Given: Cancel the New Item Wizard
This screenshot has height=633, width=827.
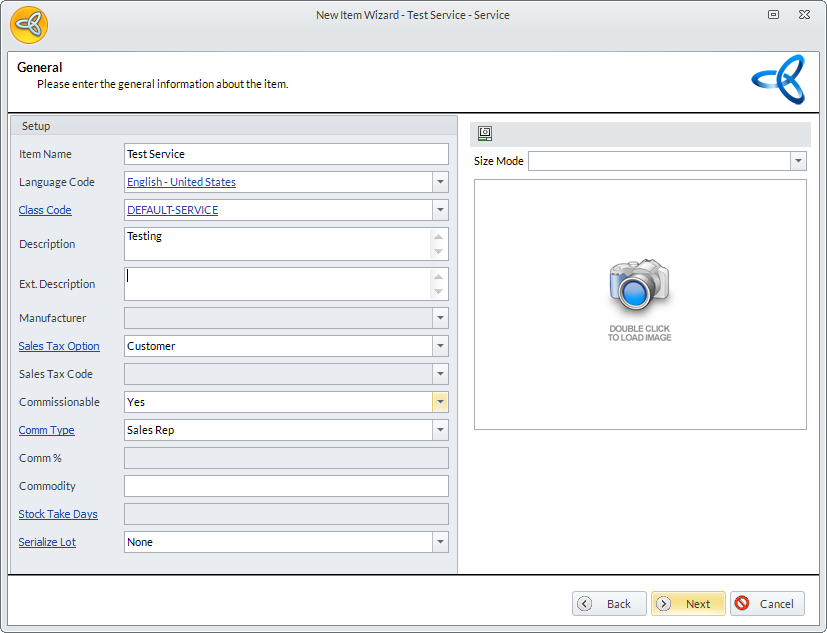Looking at the screenshot, I should (767, 604).
